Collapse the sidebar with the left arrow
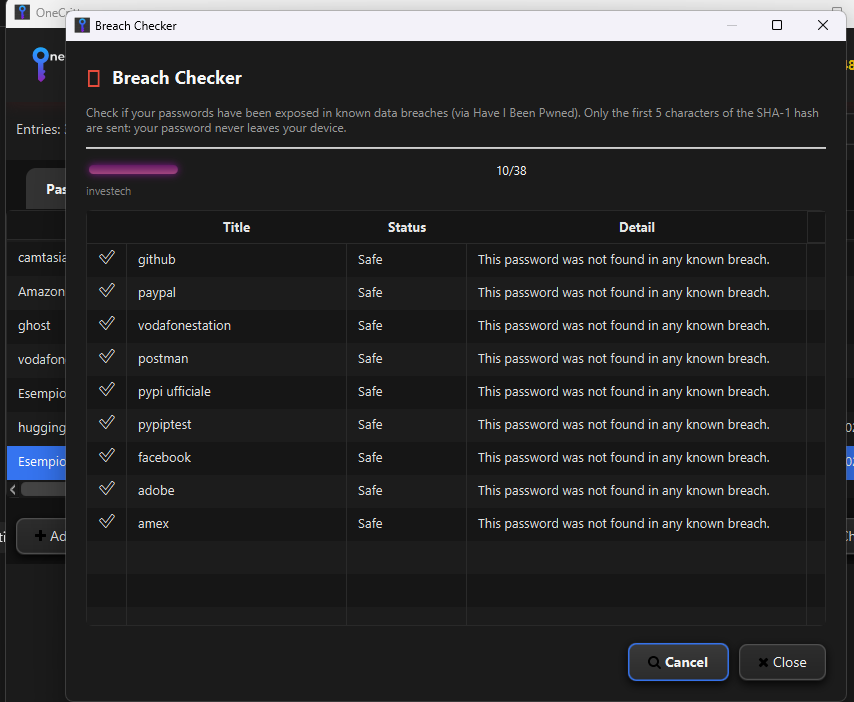This screenshot has width=854, height=702. point(14,487)
